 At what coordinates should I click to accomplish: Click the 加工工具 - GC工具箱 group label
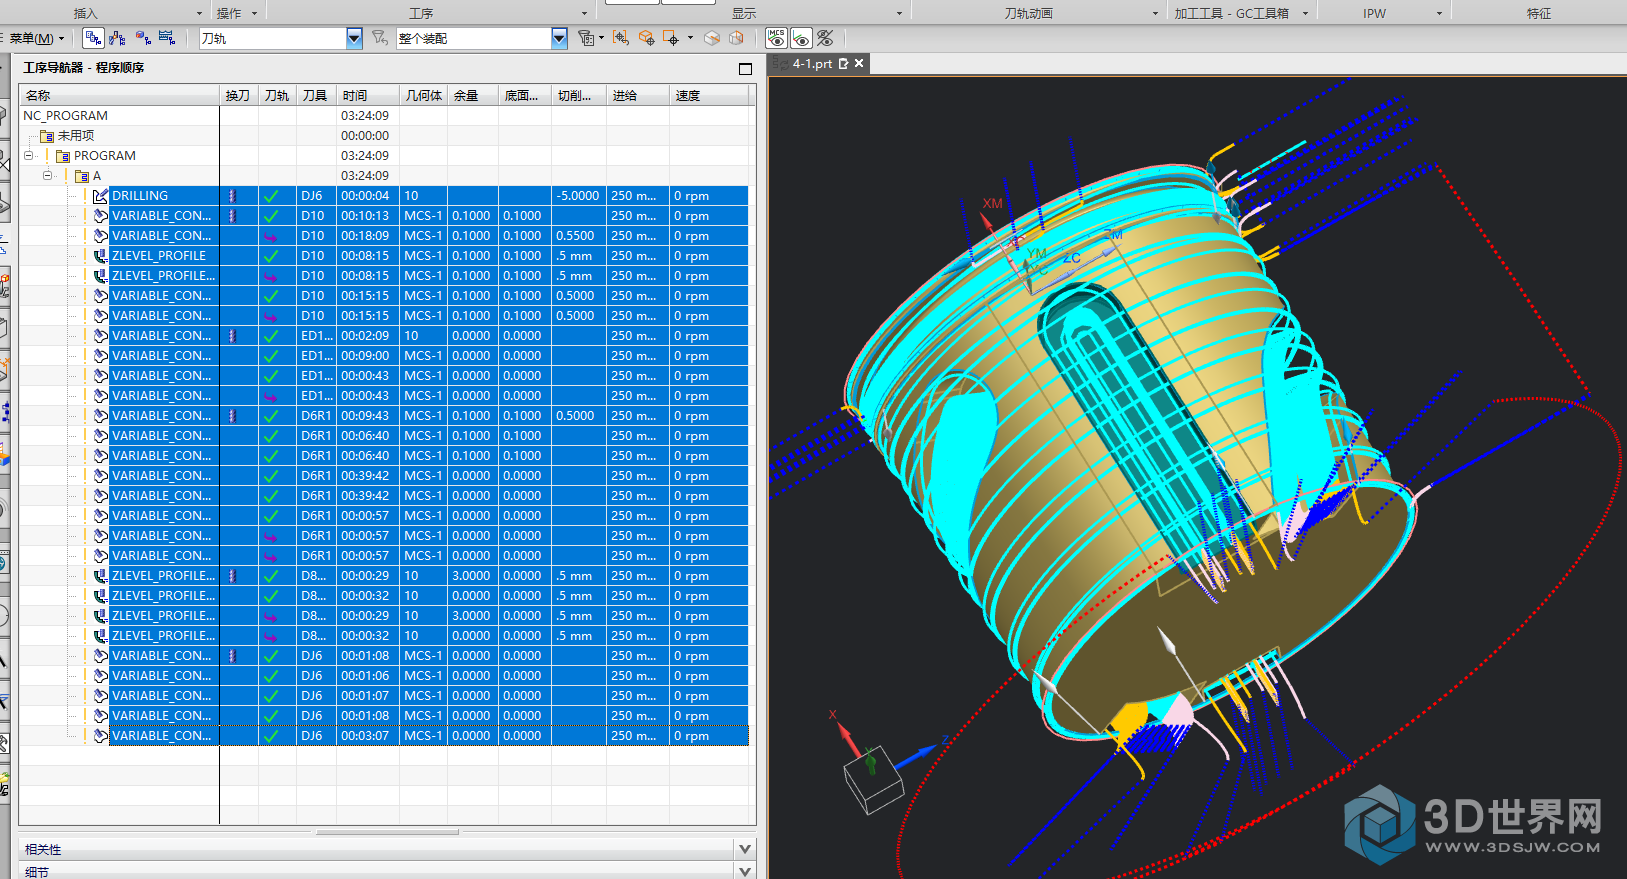(1232, 13)
